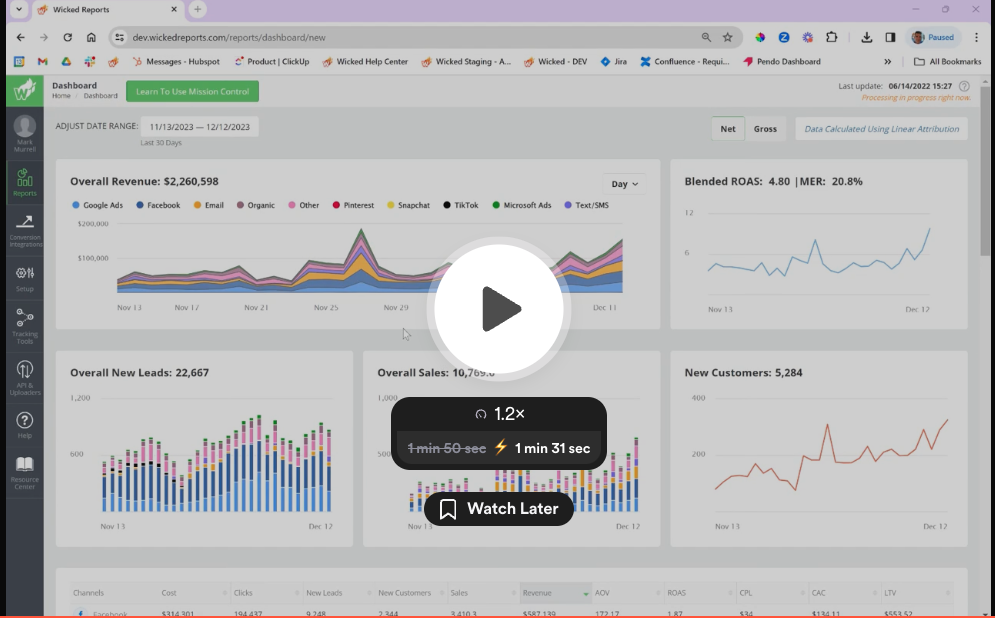Open the browser extensions puzzle icon
Screen dimensions: 995x618
click(831, 37)
